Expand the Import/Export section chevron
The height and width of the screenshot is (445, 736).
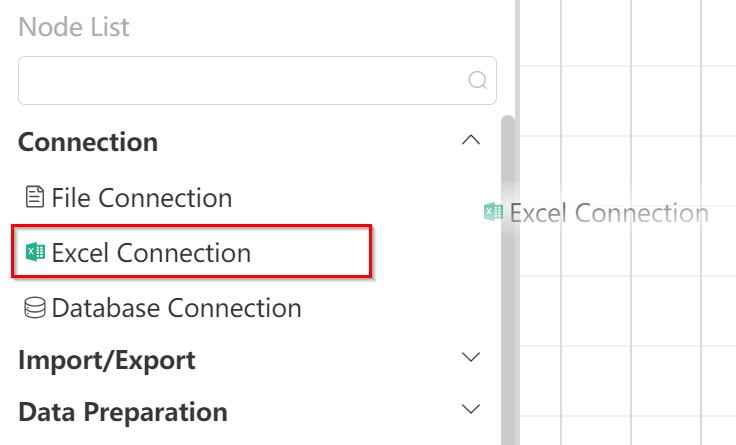point(471,357)
